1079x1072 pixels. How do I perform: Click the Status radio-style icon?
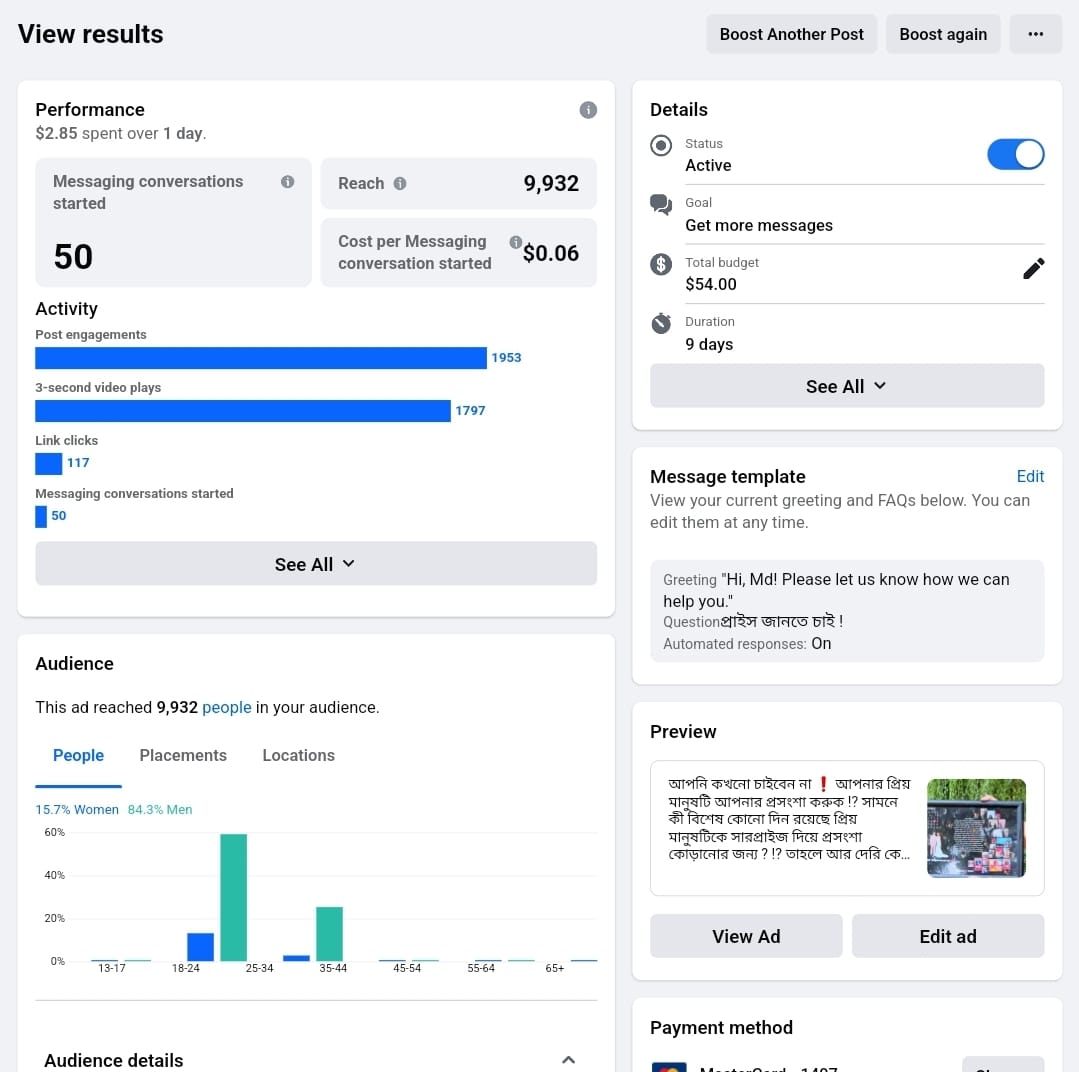(661, 146)
